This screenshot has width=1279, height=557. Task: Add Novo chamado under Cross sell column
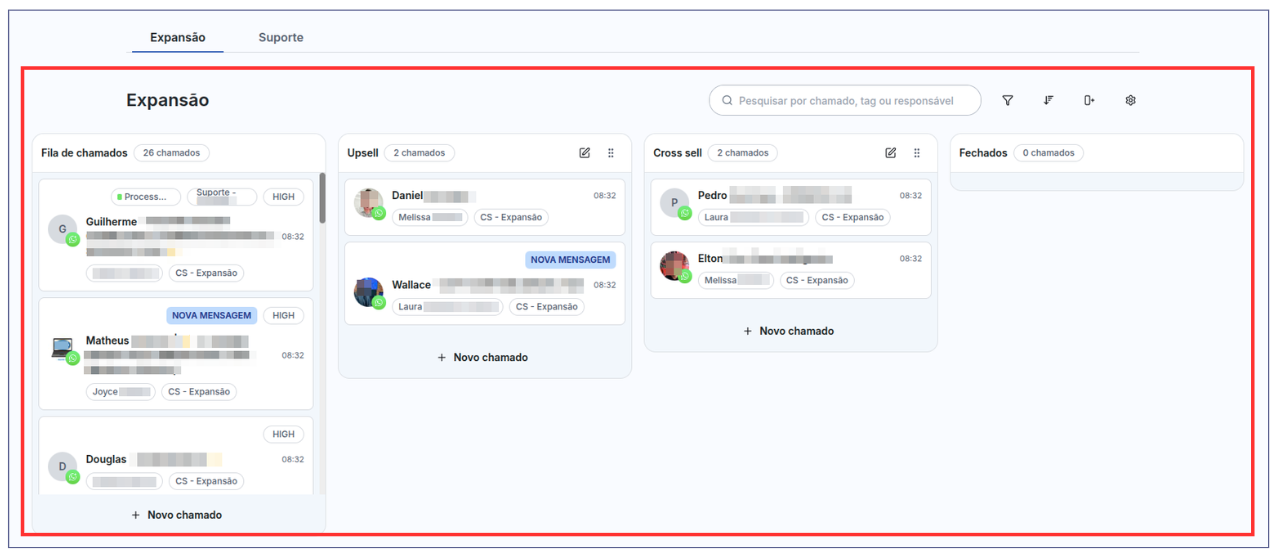(x=789, y=331)
